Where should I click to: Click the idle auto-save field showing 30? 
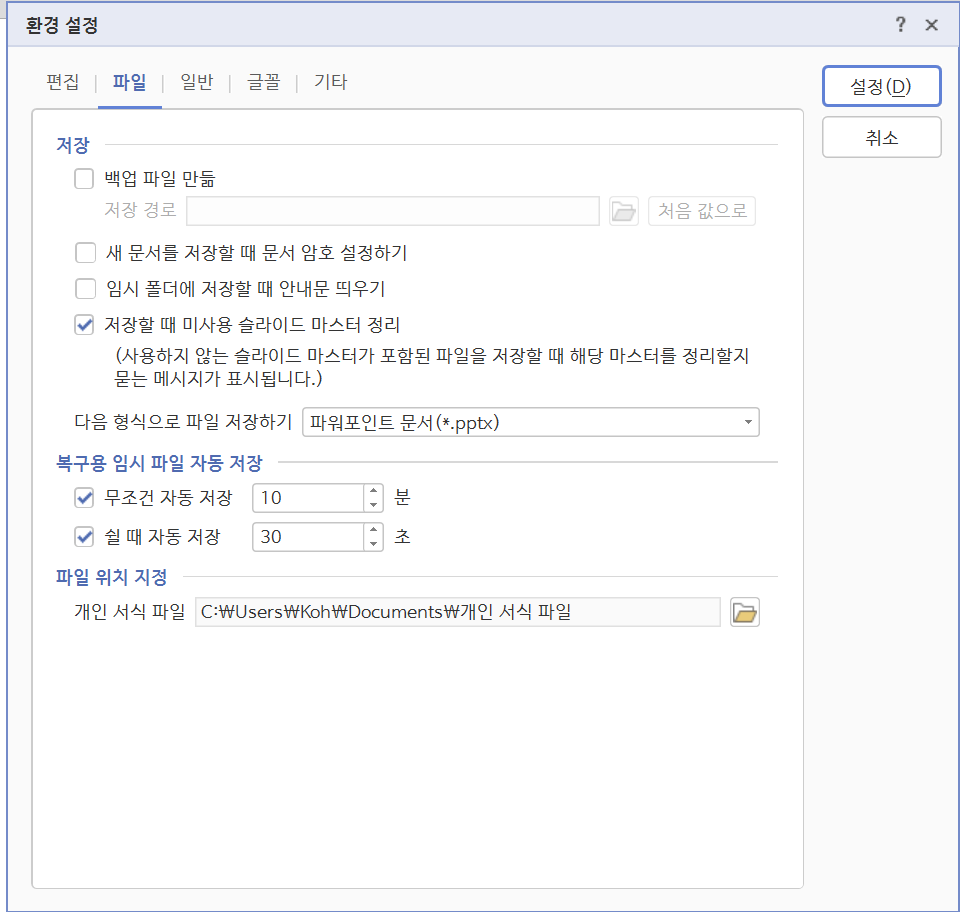point(309,537)
